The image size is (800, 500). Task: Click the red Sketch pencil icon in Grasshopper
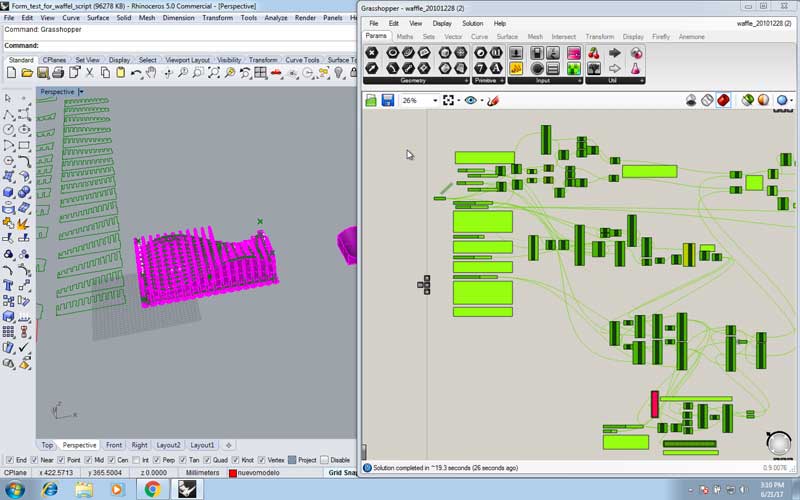coord(492,101)
